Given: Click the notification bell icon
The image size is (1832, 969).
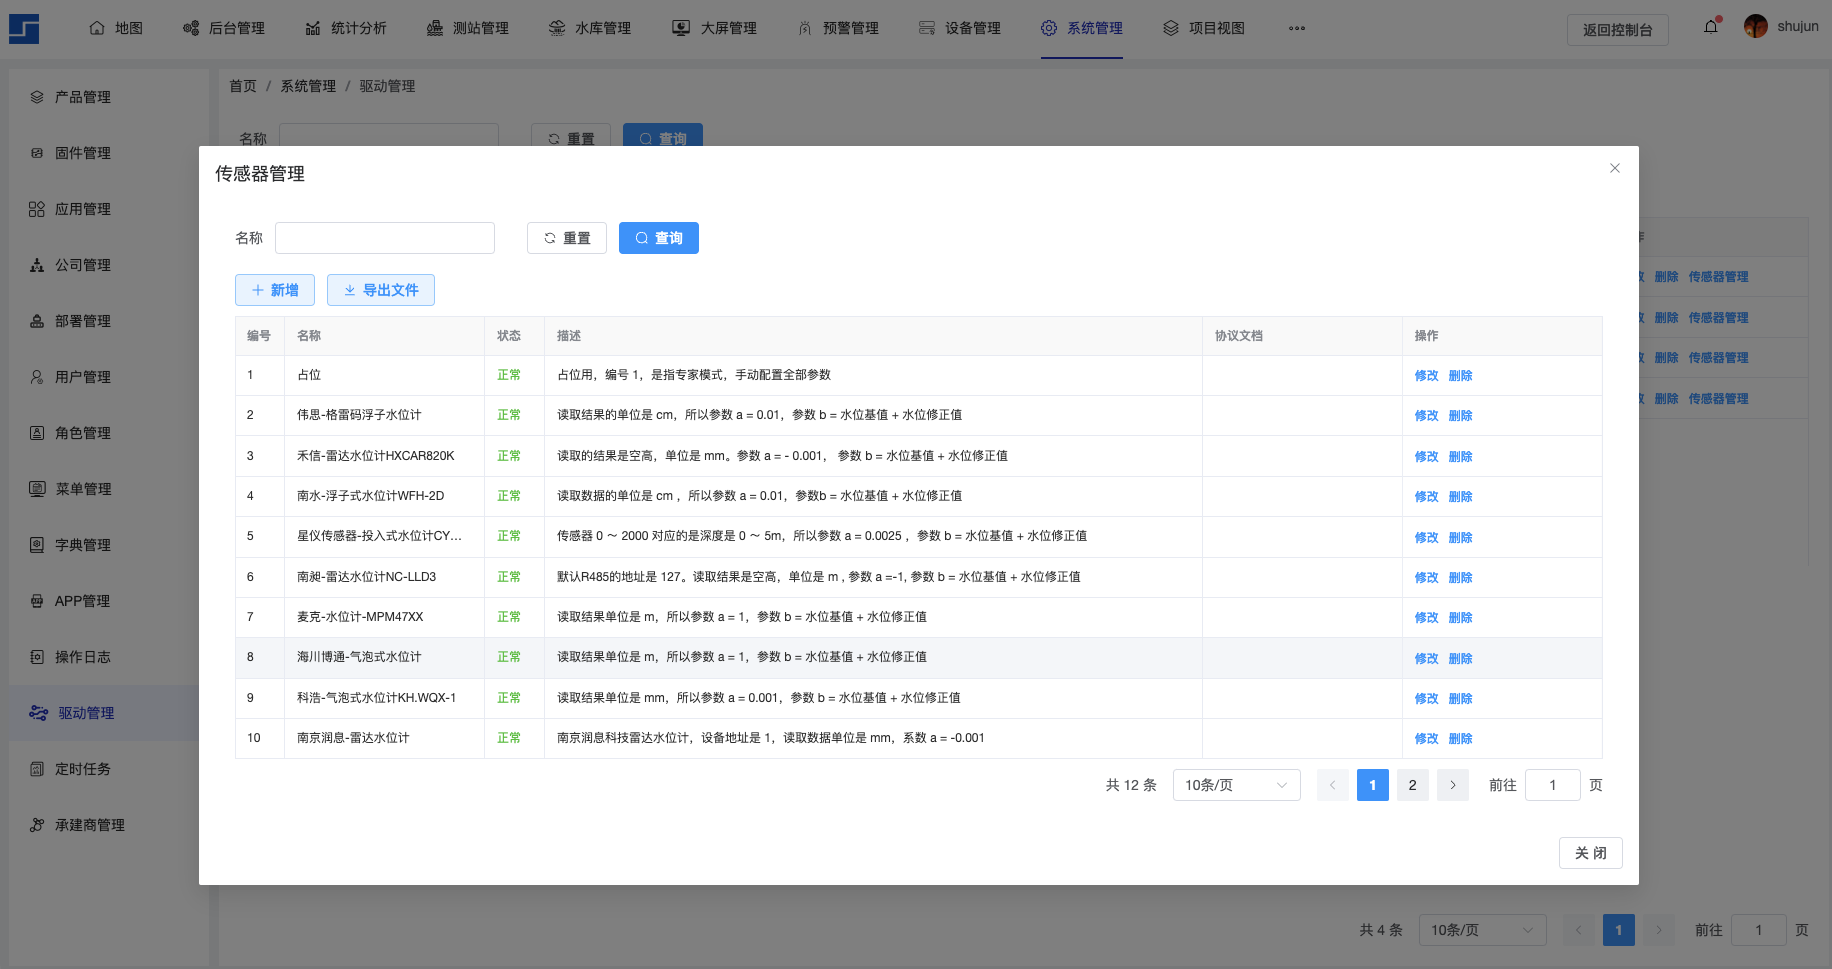Looking at the screenshot, I should coord(1711,27).
